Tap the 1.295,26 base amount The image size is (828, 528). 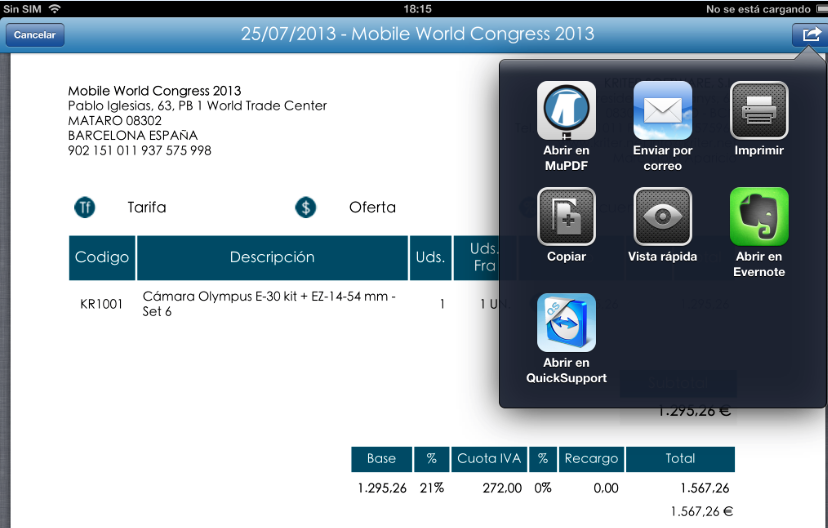click(382, 488)
